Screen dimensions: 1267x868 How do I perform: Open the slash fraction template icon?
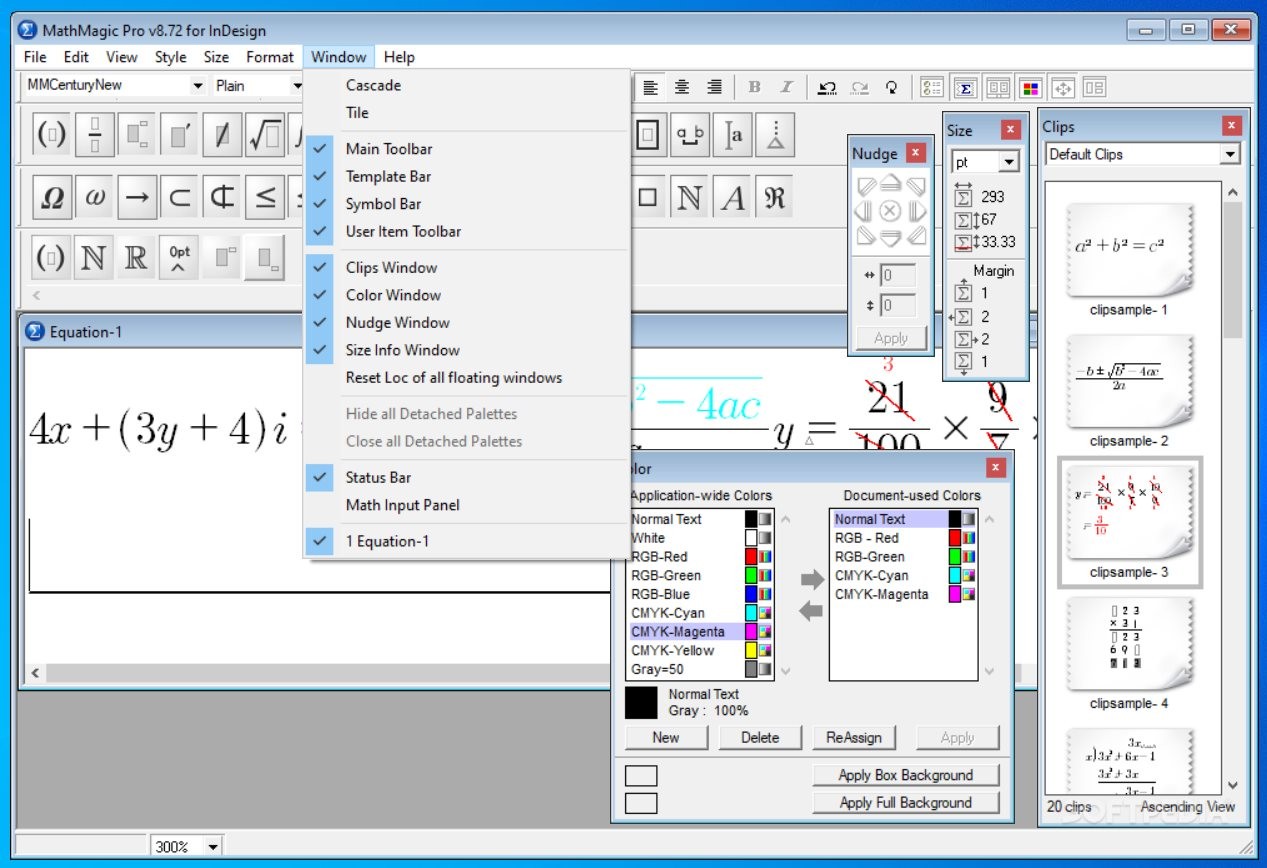[222, 136]
